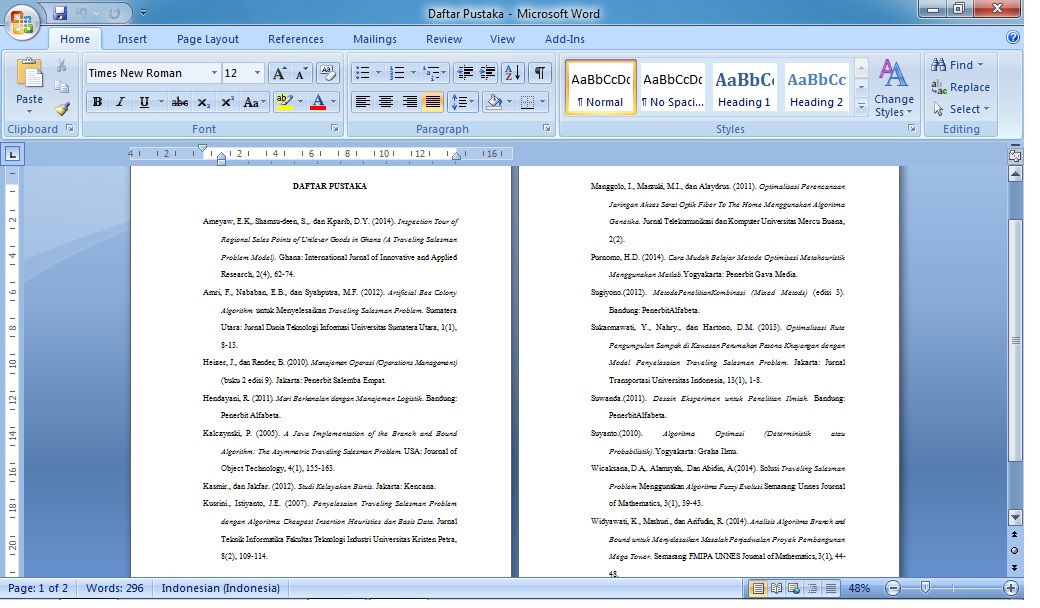Image resolution: width=1040 pixels, height=608 pixels.
Task: Open the borders dropdown arrow
Action: click(x=543, y=102)
